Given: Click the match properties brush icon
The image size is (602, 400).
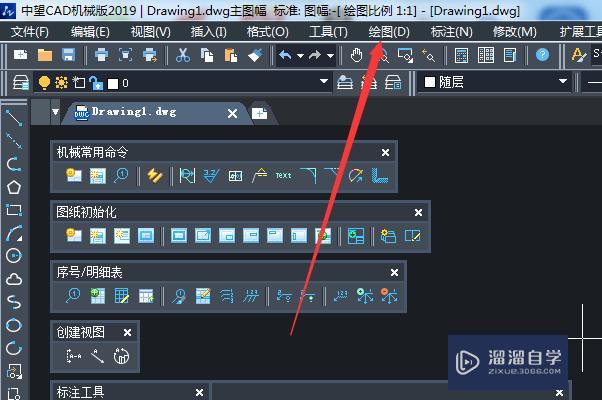Looking at the screenshot, I should click(255, 55).
